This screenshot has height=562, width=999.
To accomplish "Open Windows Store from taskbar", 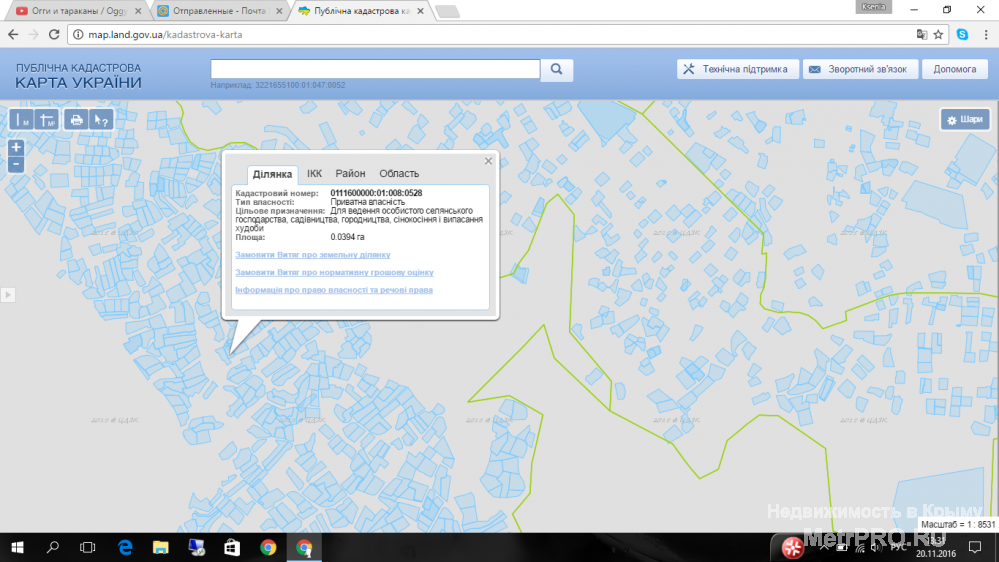I will (x=232, y=547).
